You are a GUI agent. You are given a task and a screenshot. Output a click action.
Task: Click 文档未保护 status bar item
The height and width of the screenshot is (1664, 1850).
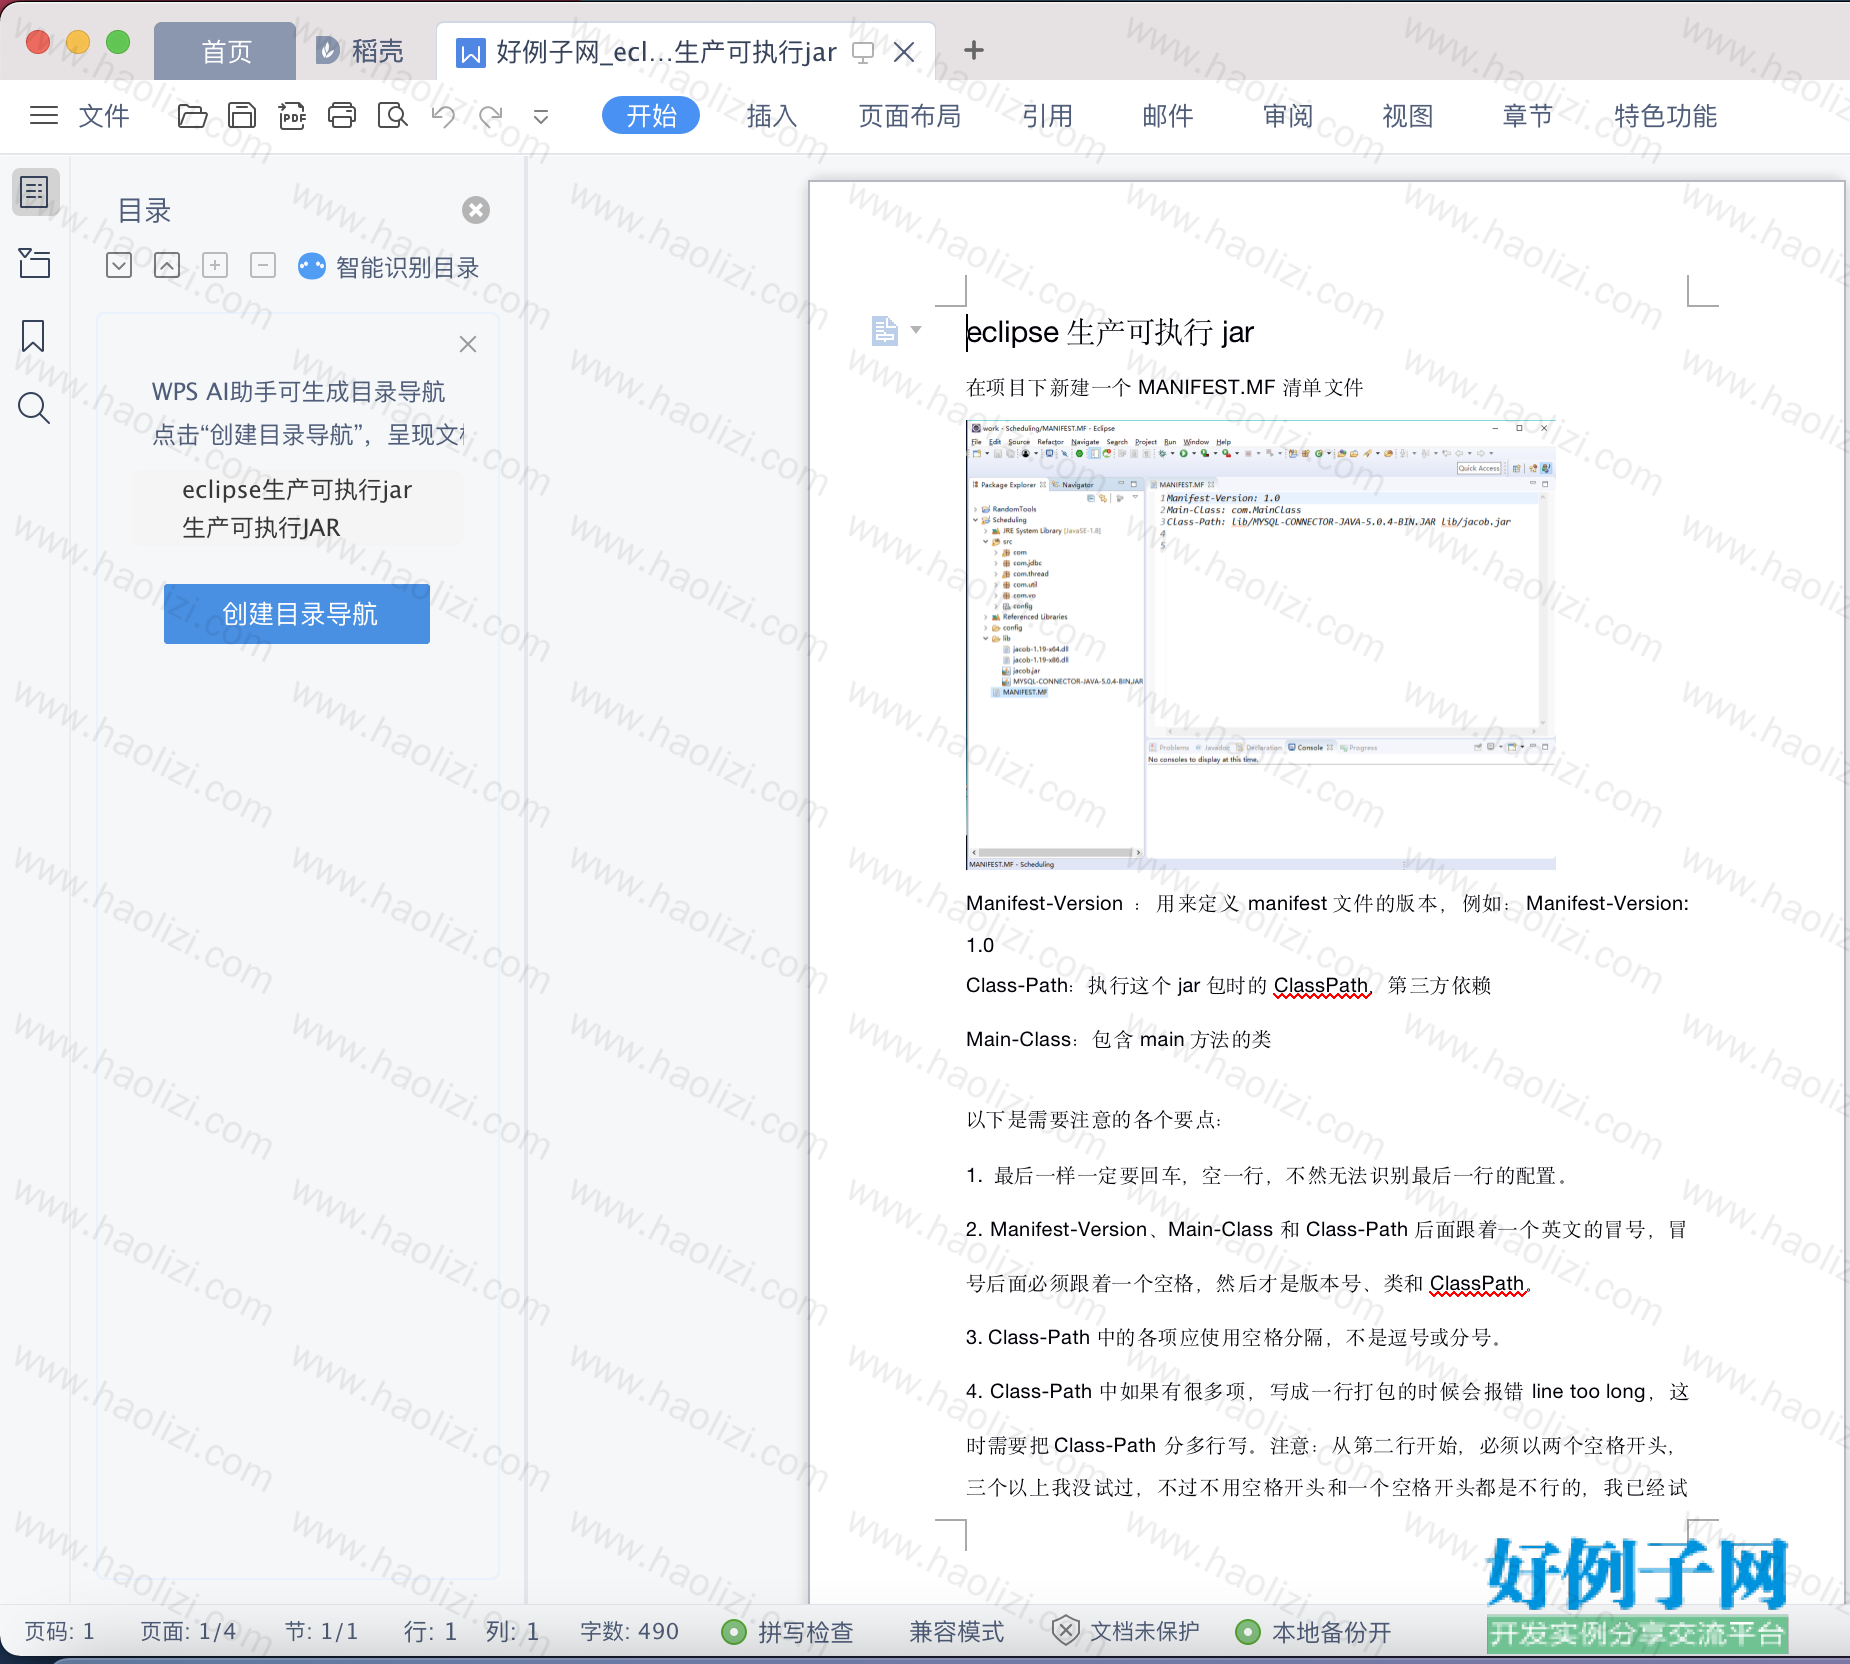(1126, 1632)
